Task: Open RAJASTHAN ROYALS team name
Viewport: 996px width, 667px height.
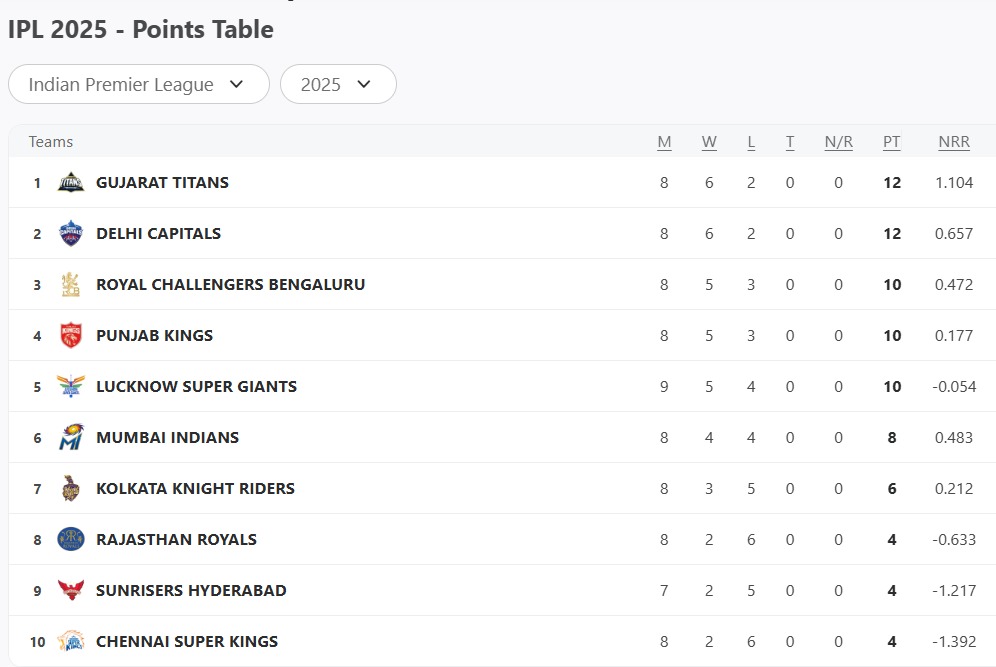Action: pos(176,539)
